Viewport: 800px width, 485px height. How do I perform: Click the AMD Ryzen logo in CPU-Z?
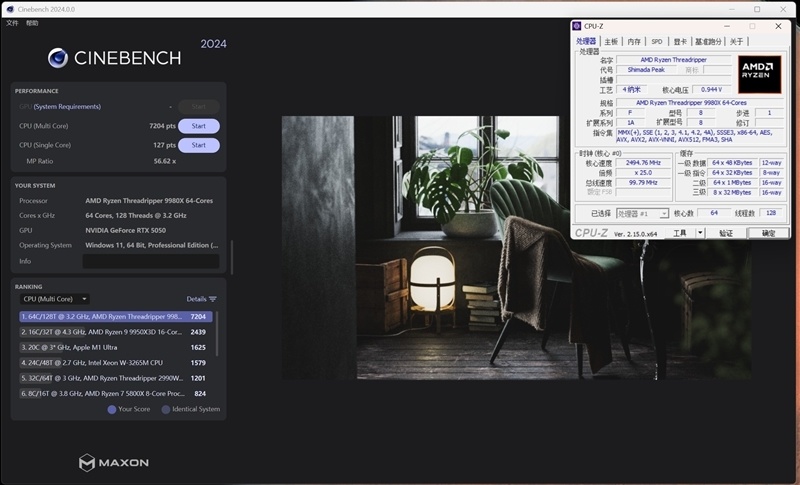pyautogui.click(x=759, y=74)
